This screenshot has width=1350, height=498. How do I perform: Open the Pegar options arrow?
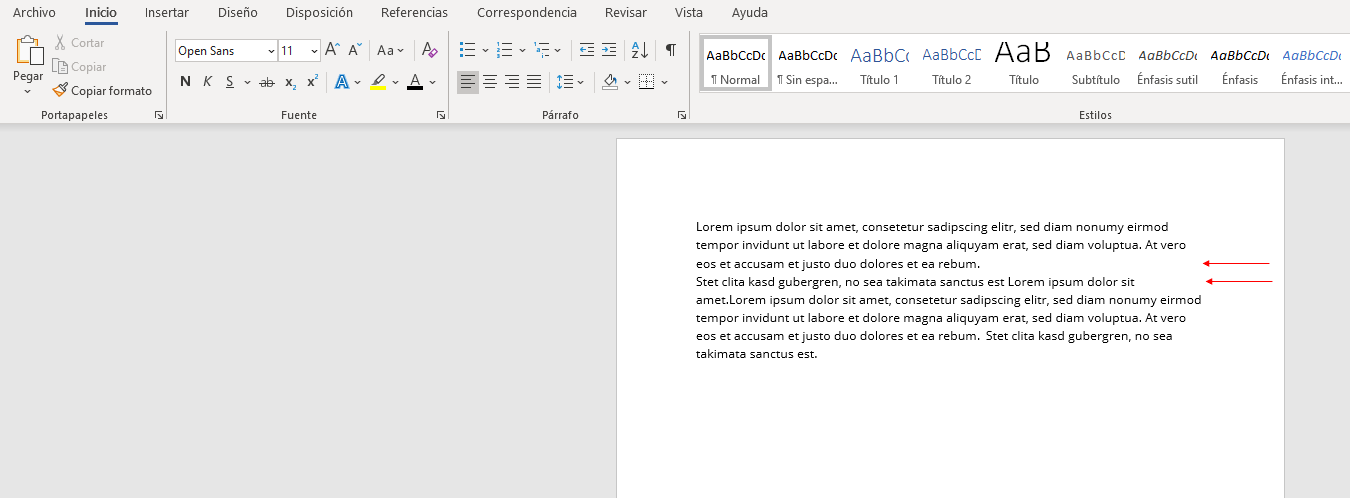point(28,91)
